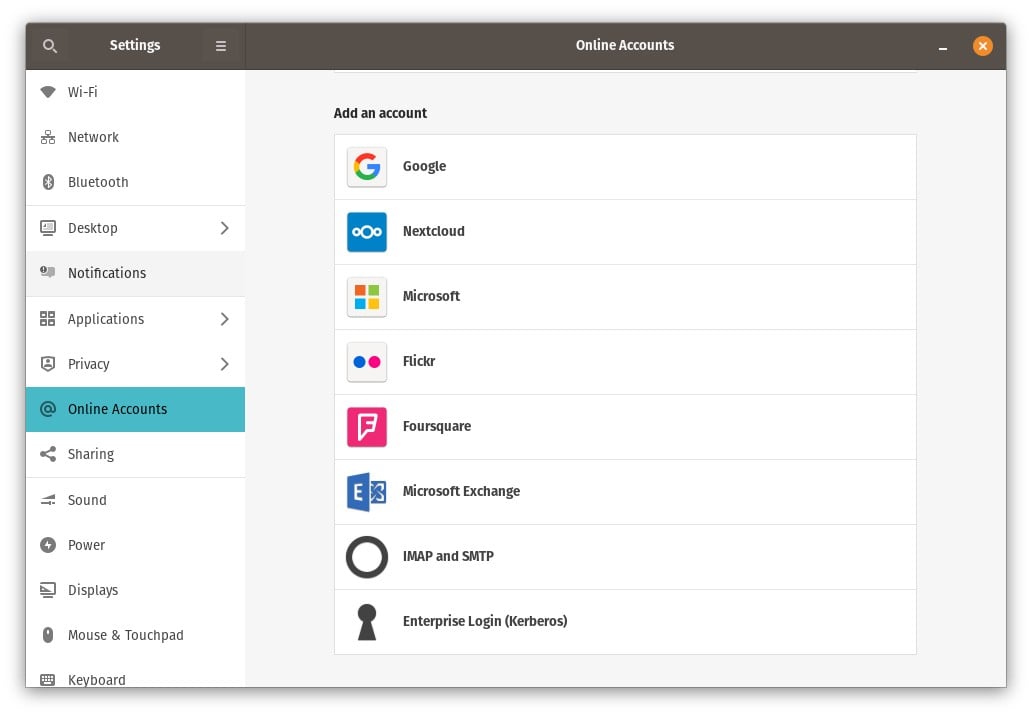Open Power settings panel
The height and width of the screenshot is (716, 1032).
click(x=136, y=545)
